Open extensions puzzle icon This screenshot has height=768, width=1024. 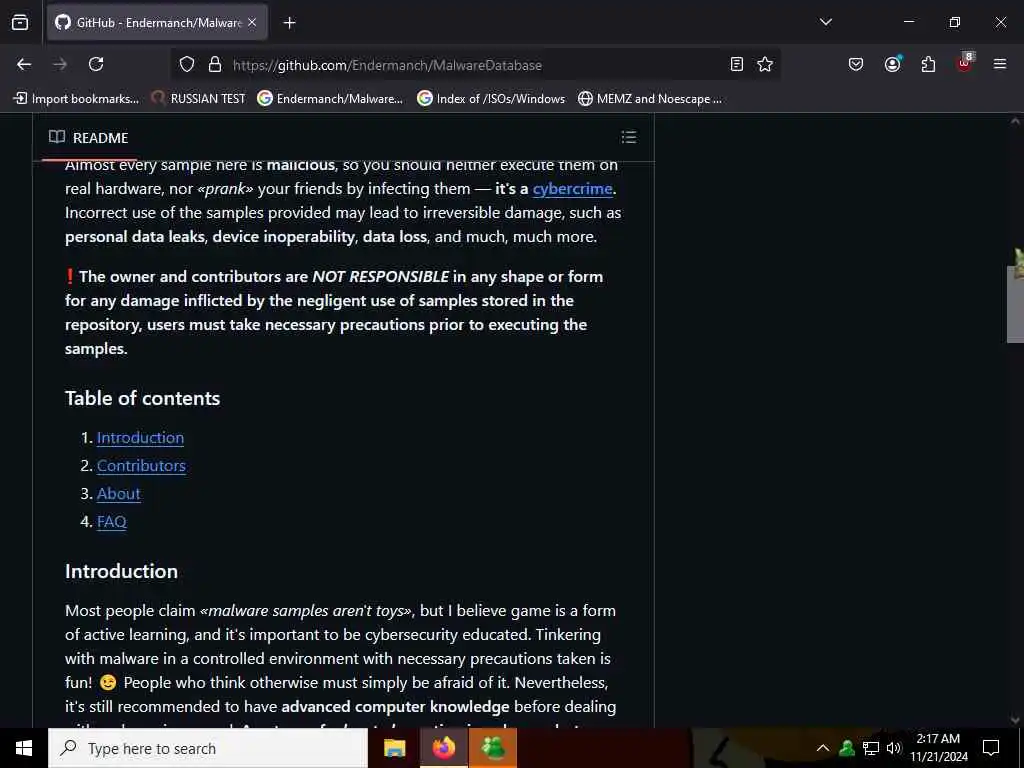[928, 64]
